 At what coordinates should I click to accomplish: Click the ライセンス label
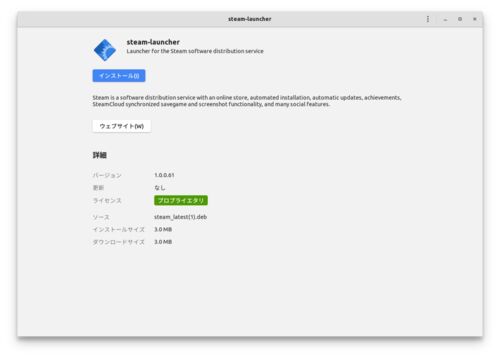click(x=107, y=200)
